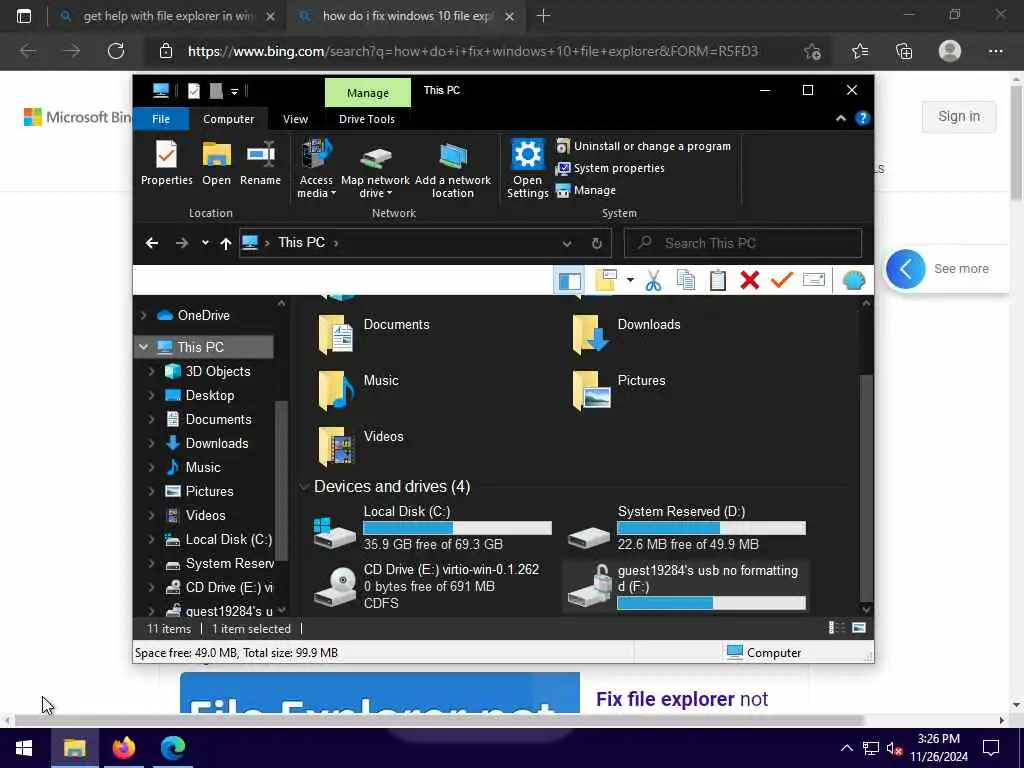The width and height of the screenshot is (1024, 768).
Task: Open Firefox from the taskbar
Action: 123,747
